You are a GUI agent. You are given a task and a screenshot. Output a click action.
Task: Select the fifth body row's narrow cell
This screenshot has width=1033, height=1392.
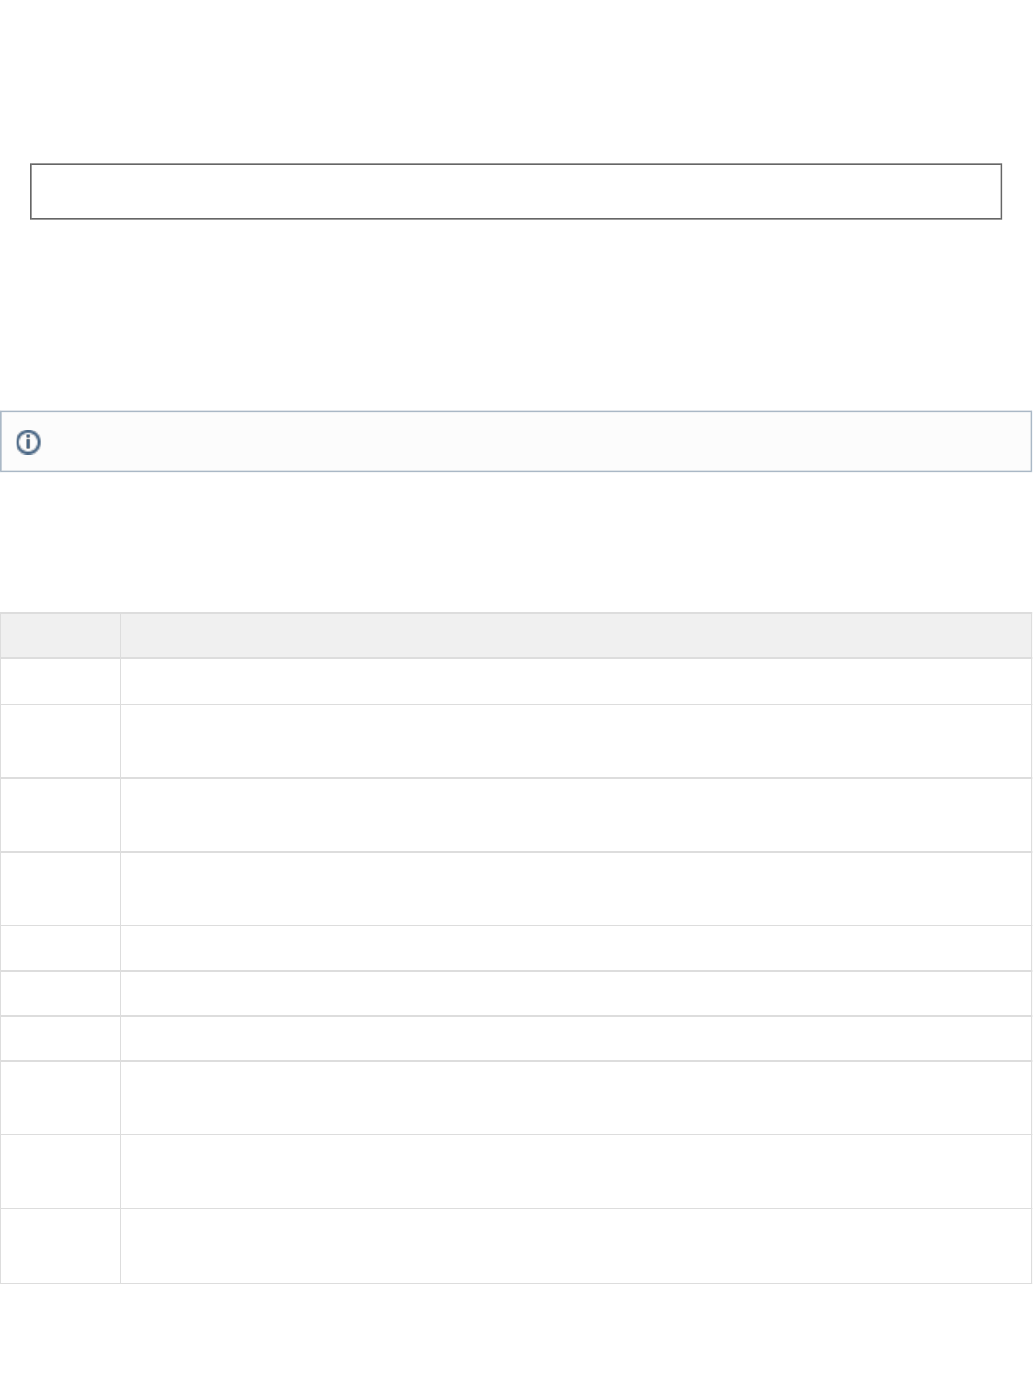click(60, 948)
